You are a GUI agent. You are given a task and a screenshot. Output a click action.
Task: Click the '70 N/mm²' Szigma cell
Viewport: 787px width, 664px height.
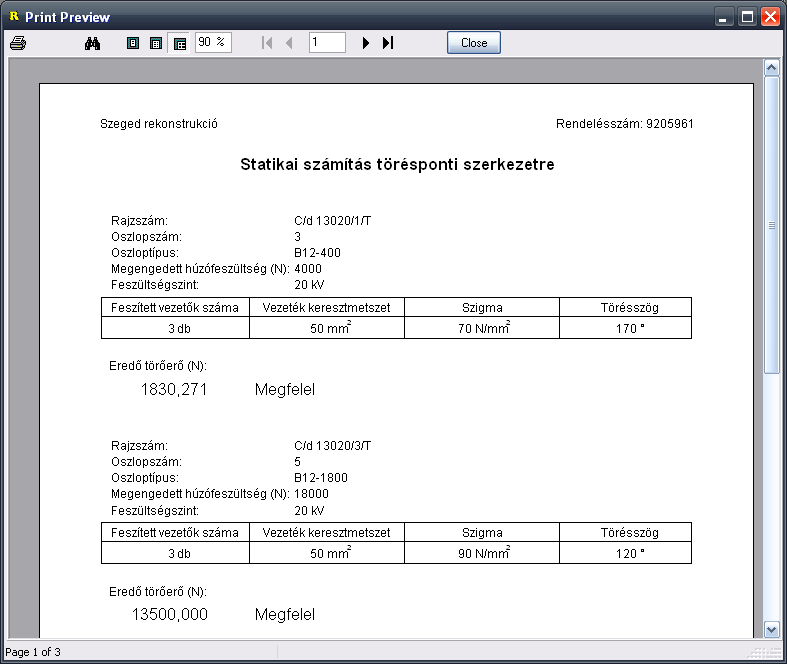coord(484,328)
